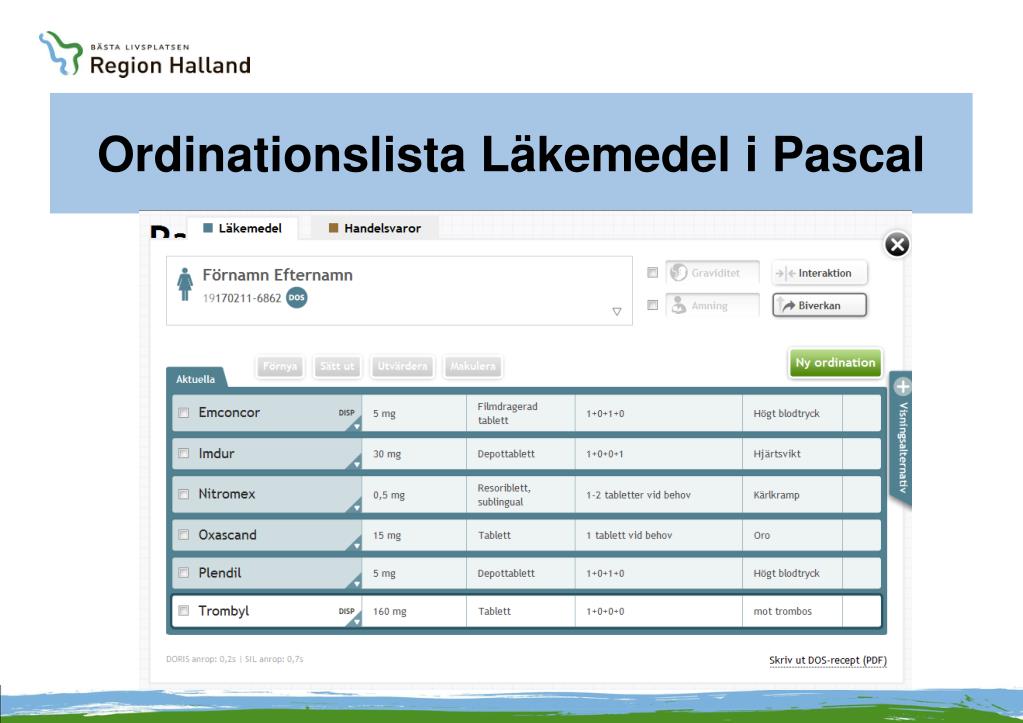Create a Ny ordination

(835, 363)
